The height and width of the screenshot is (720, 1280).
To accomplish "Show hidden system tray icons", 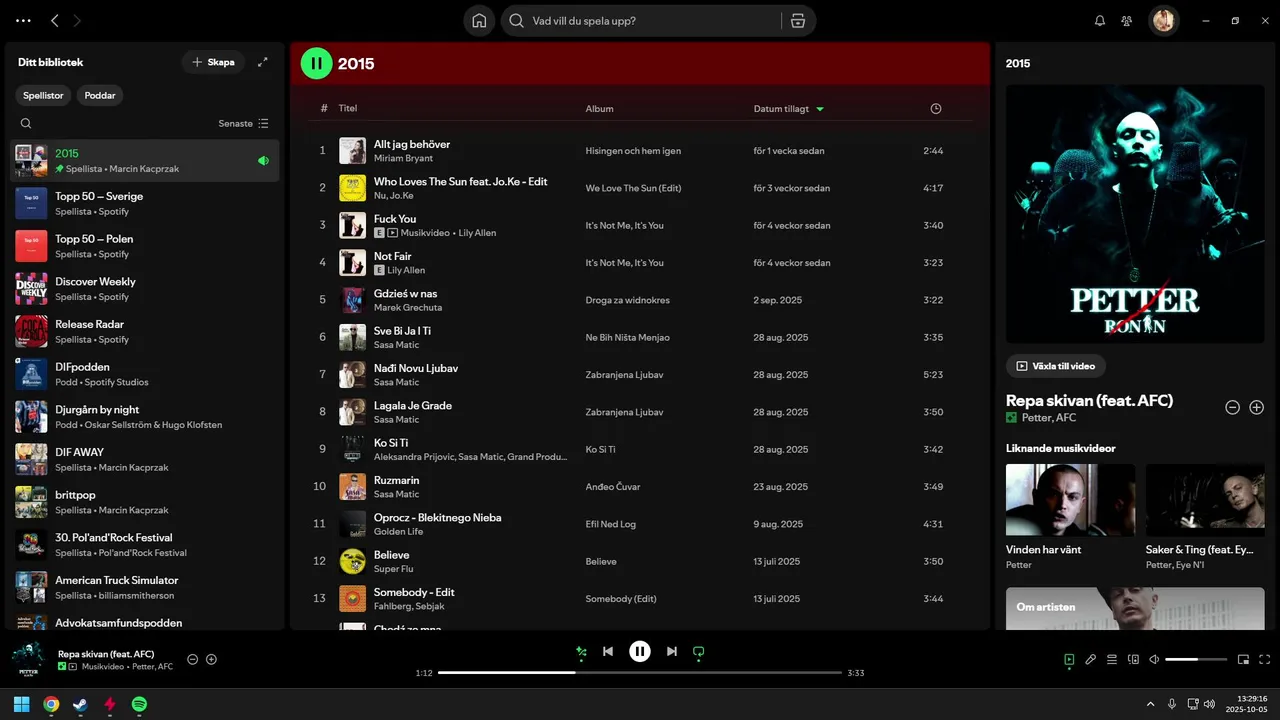I will [x=1150, y=704].
